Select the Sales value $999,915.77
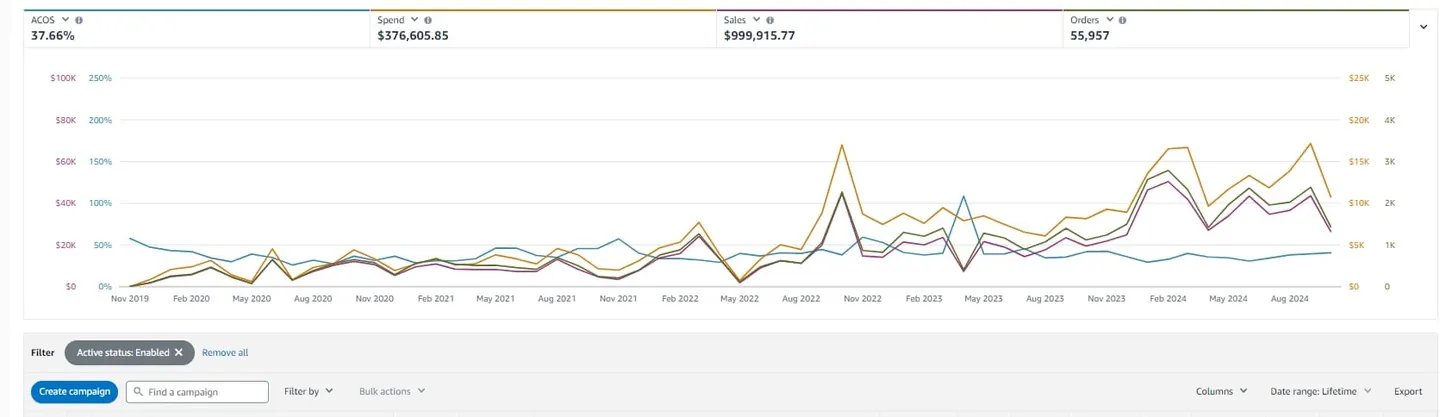The width and height of the screenshot is (1440, 417). coord(759,36)
